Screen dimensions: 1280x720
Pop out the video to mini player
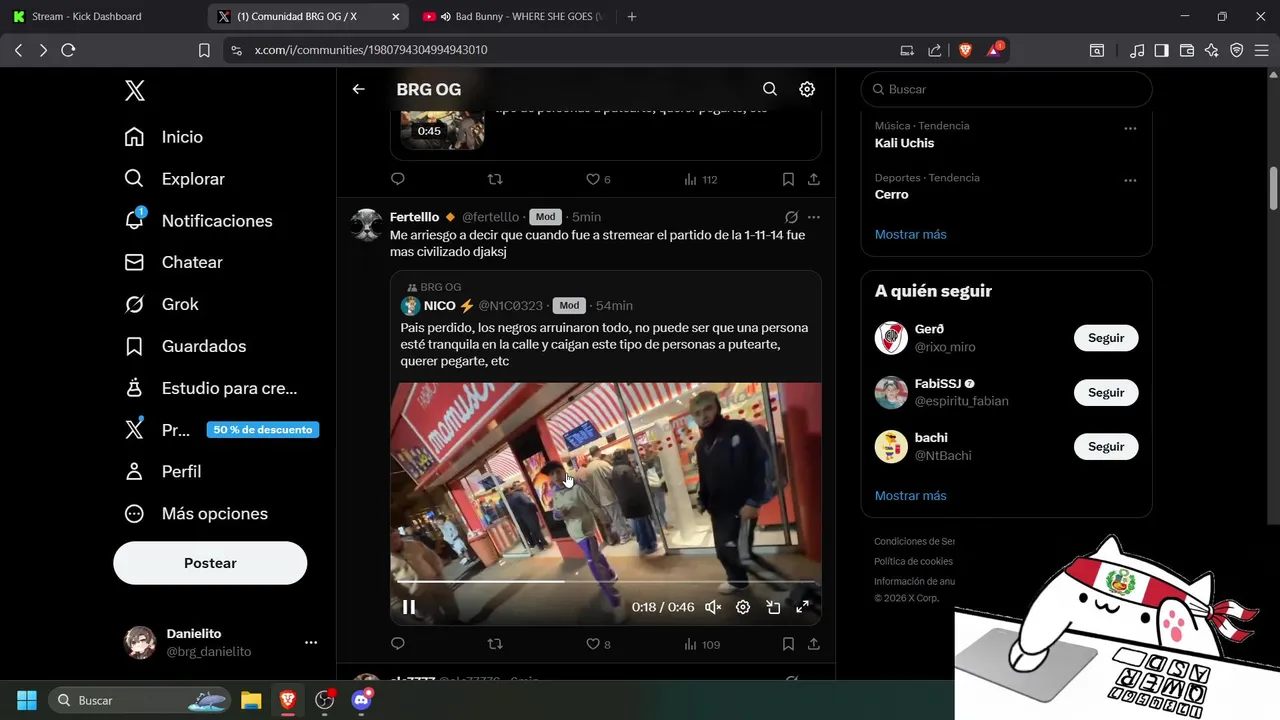point(773,607)
